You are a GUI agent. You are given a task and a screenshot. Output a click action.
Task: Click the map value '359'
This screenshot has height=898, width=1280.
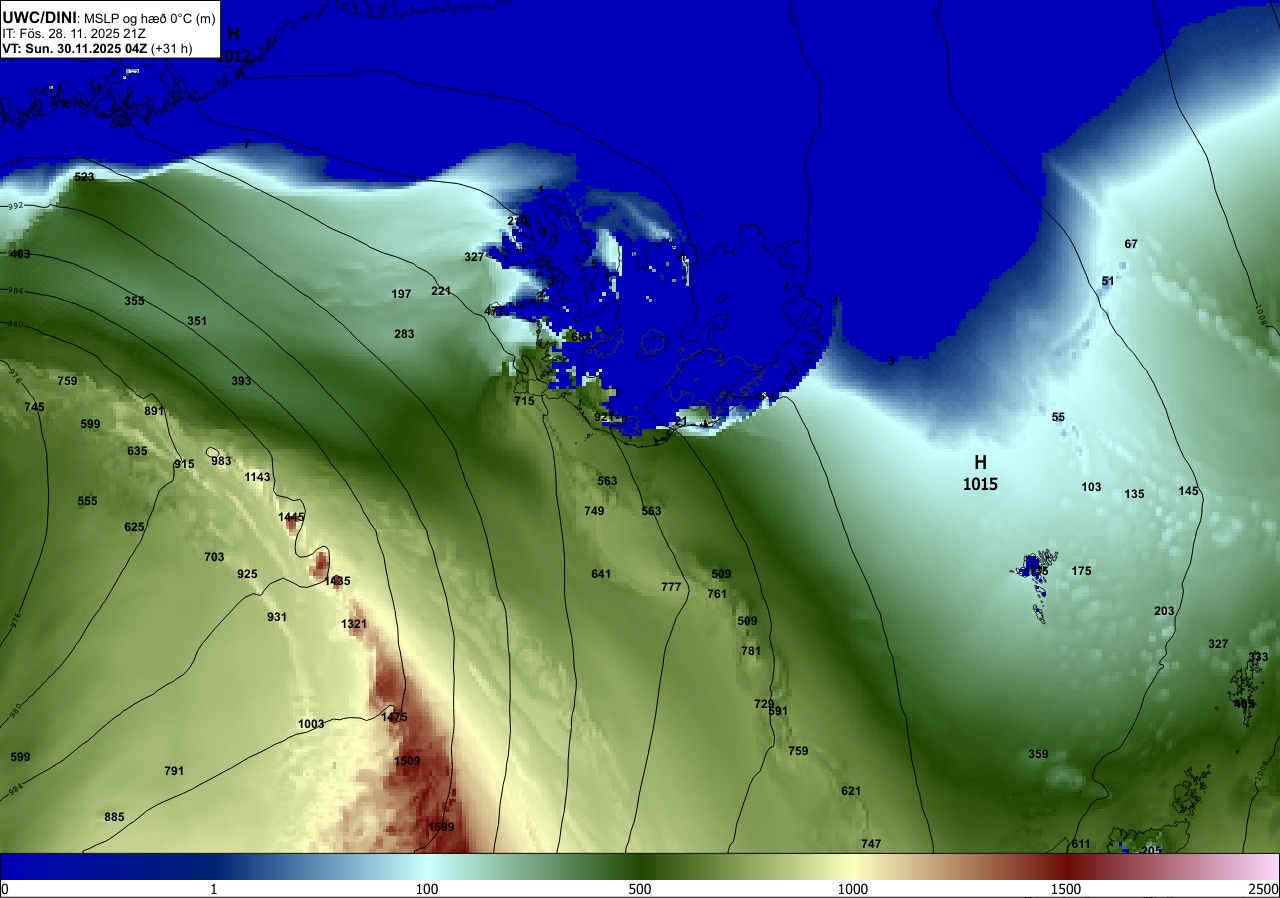point(1038,754)
